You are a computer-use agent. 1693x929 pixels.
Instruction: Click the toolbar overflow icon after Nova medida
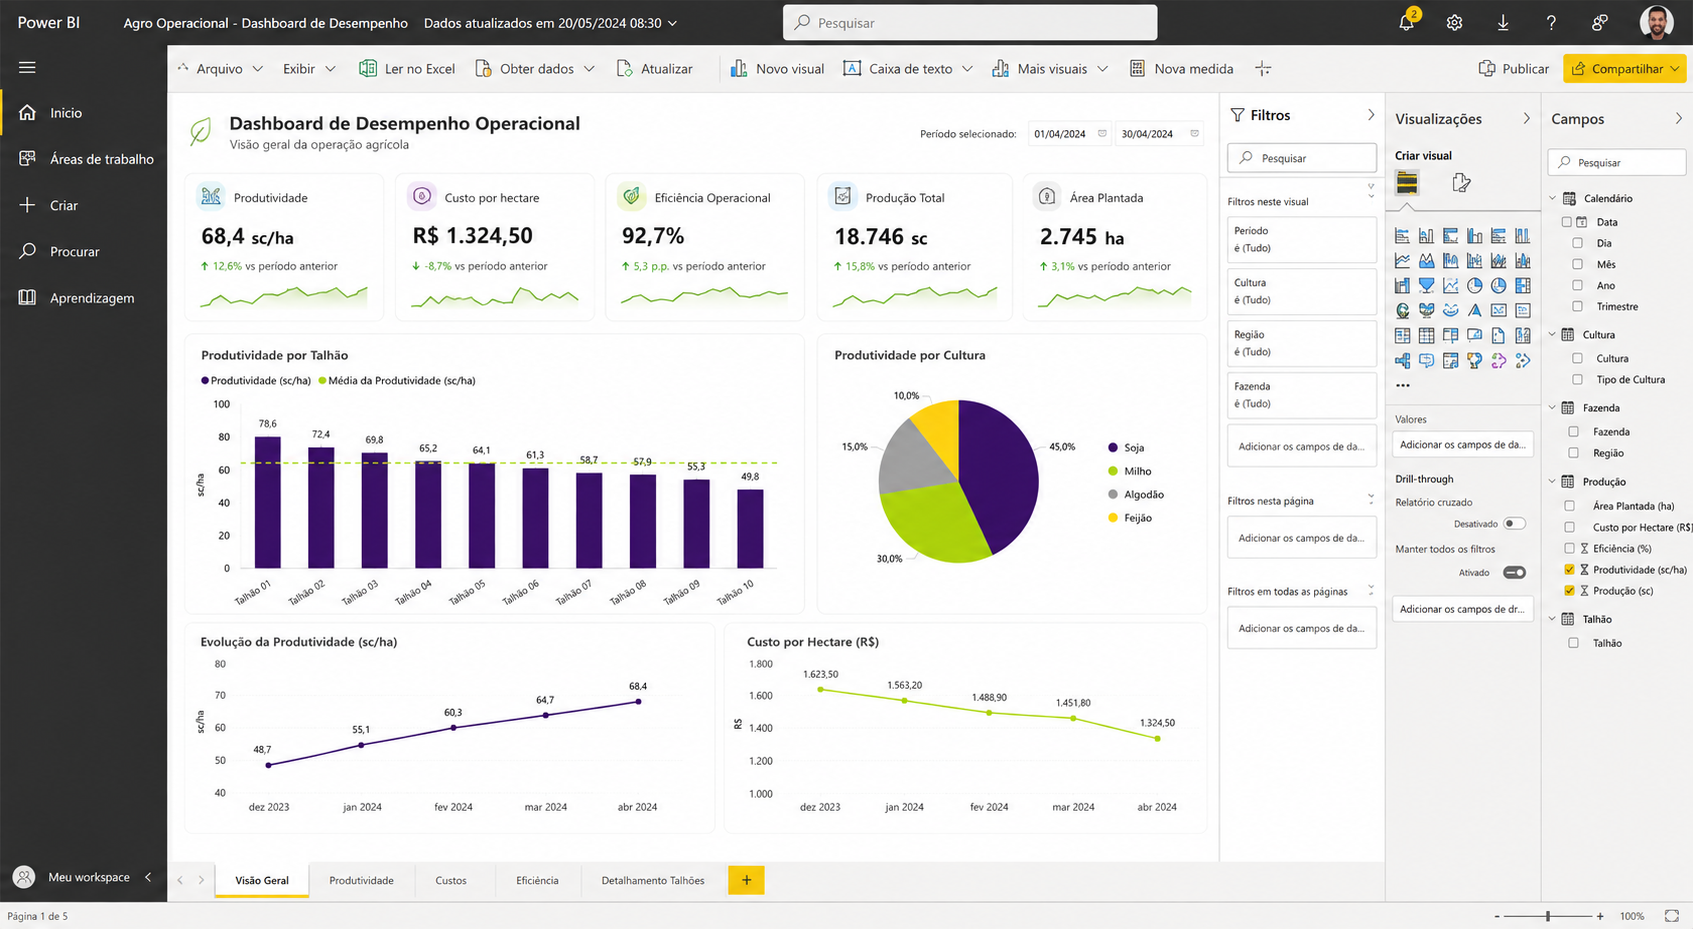(1263, 68)
